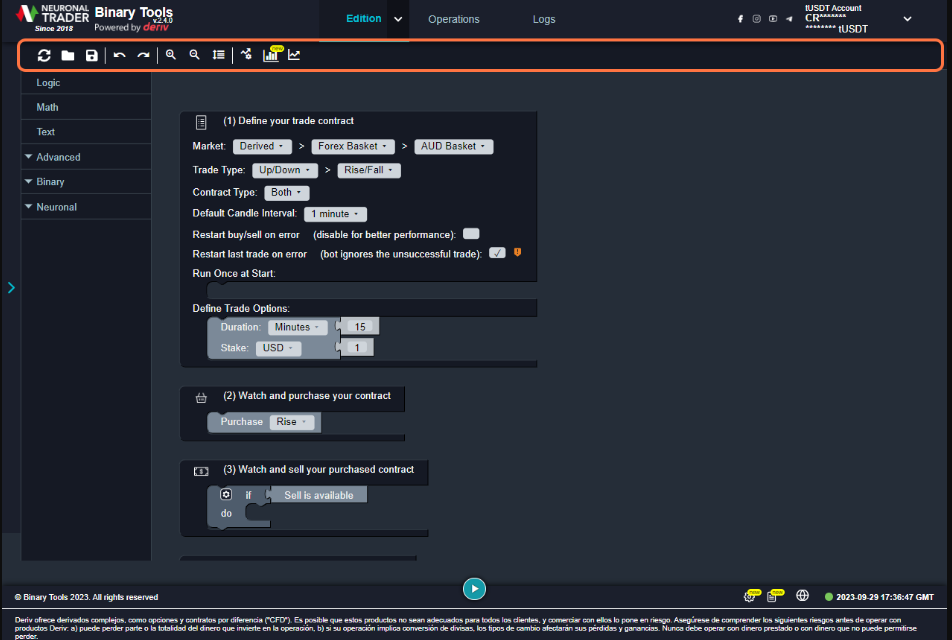
Task: Open the language globe icon
Action: (x=802, y=595)
